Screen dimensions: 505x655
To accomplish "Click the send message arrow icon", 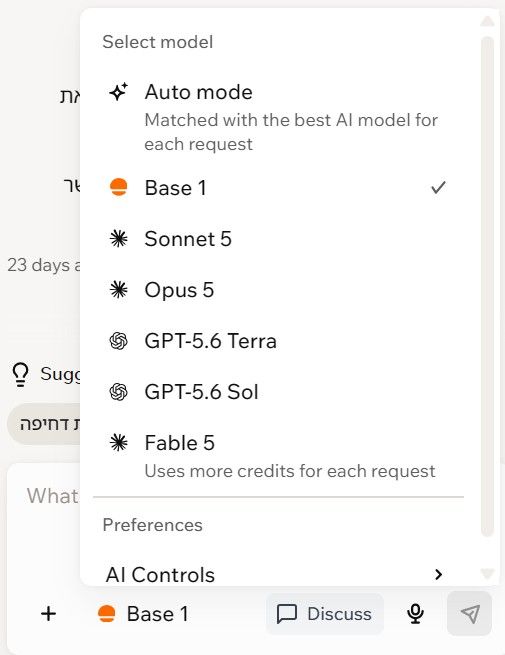I will [469, 614].
